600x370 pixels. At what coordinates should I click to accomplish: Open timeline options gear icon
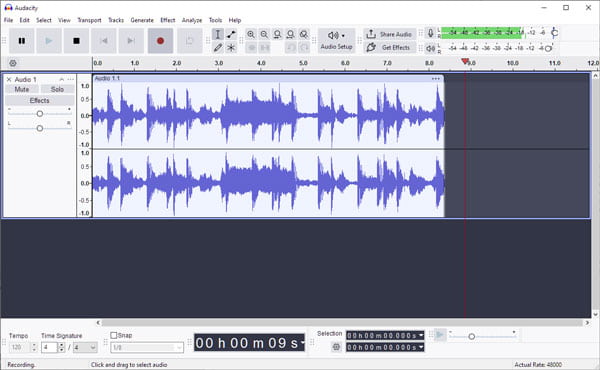13,63
